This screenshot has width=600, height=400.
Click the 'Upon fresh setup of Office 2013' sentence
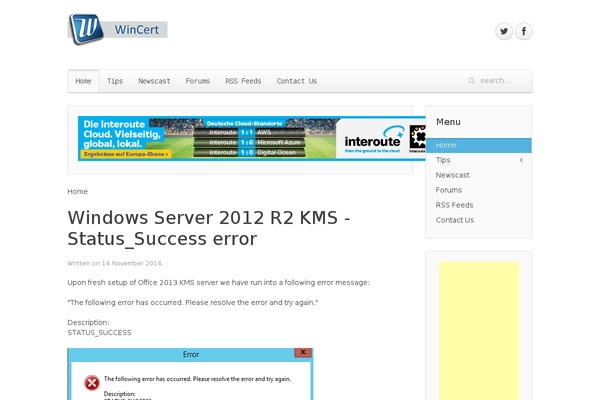(218, 282)
